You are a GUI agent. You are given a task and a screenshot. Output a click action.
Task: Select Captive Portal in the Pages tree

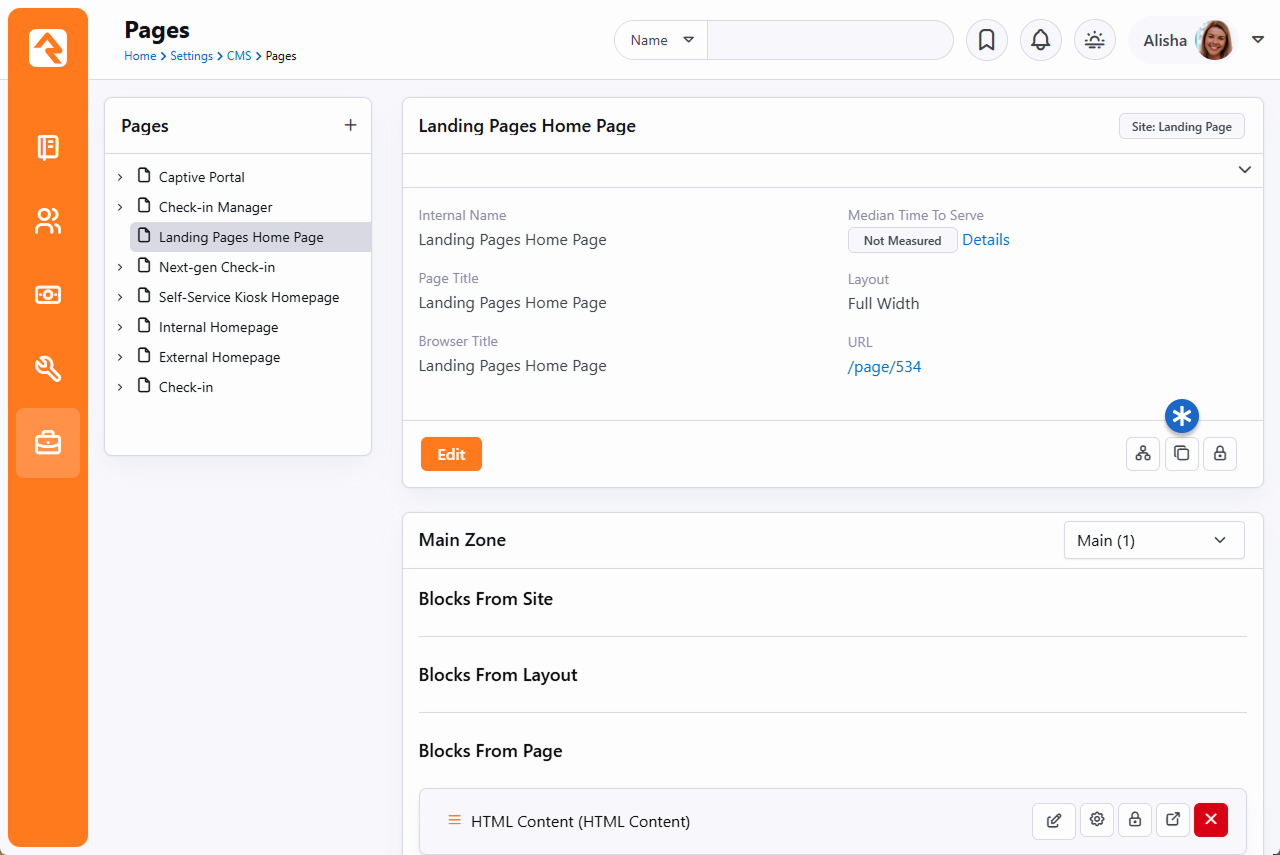click(x=202, y=177)
